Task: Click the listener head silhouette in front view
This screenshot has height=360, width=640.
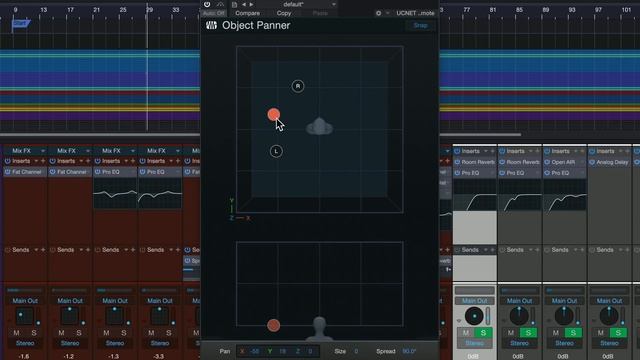Action: (320, 329)
